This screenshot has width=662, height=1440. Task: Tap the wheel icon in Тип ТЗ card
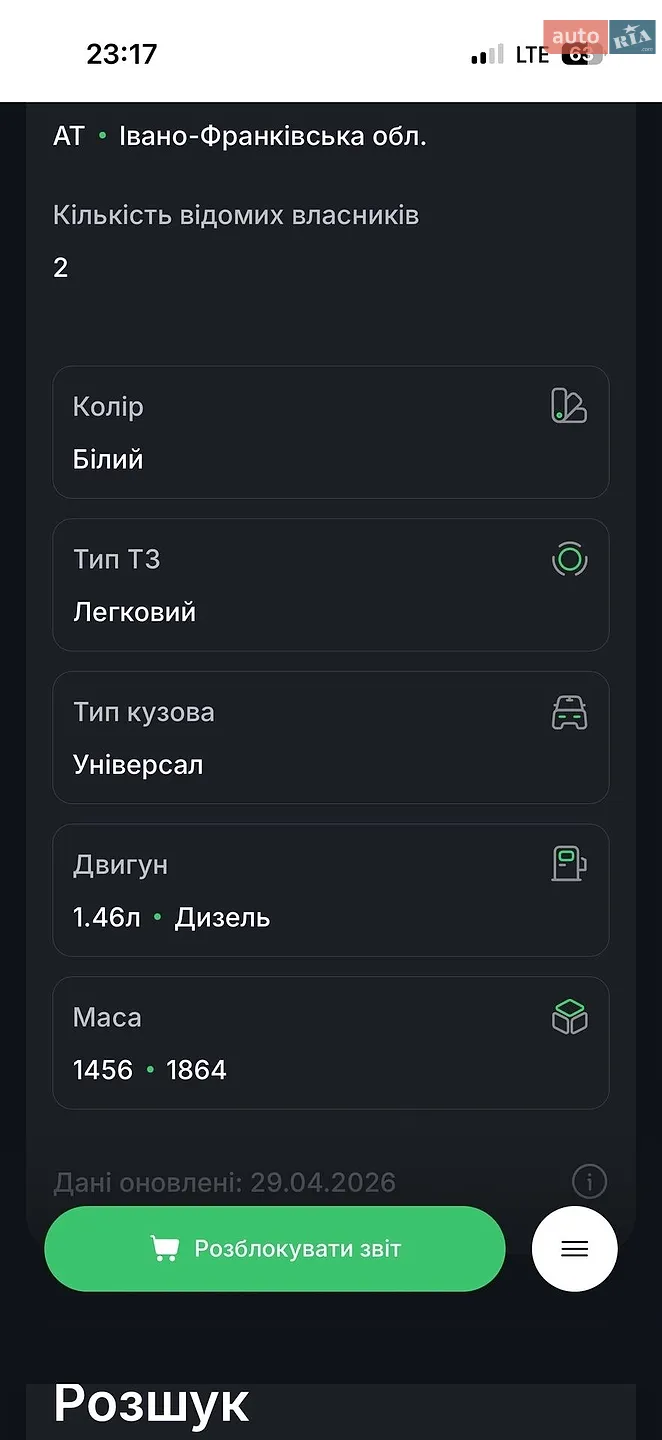(569, 559)
